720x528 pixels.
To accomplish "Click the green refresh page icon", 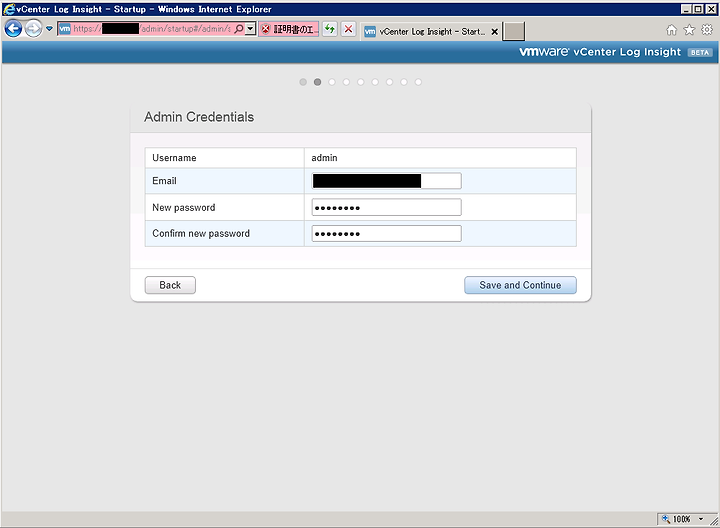I will (x=330, y=29).
